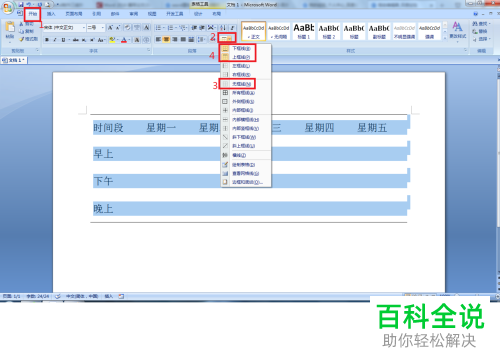The image size is (500, 361).
Task: Grow font size with larger A icon
Action: click(110, 28)
